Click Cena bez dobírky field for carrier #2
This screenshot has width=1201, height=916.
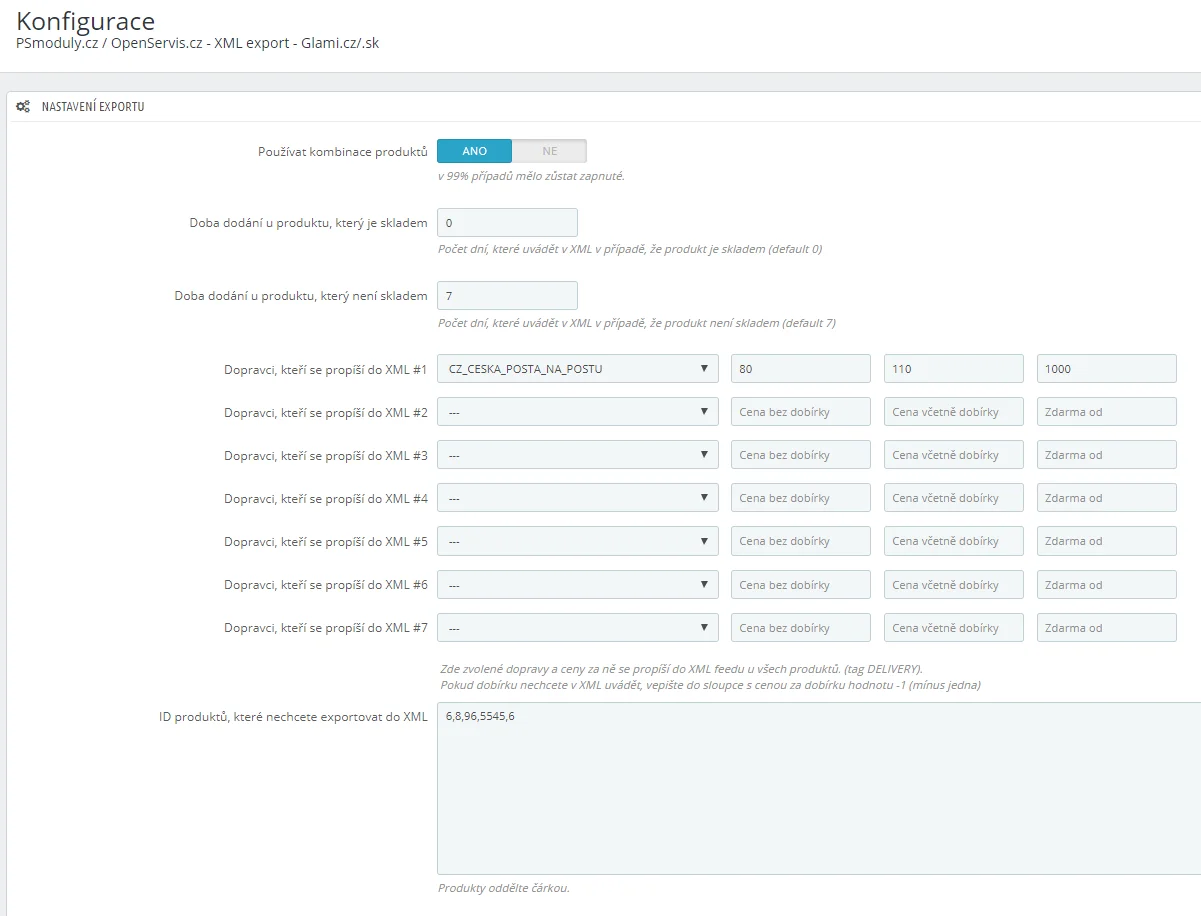(x=800, y=412)
